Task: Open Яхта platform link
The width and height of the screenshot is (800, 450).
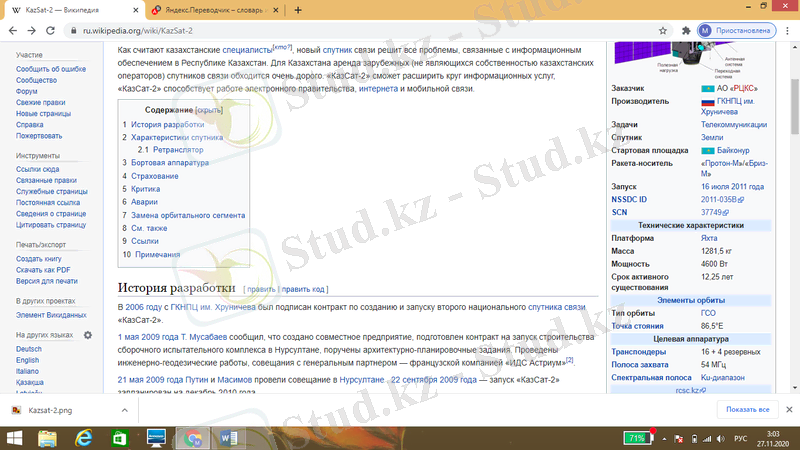Action: click(709, 238)
